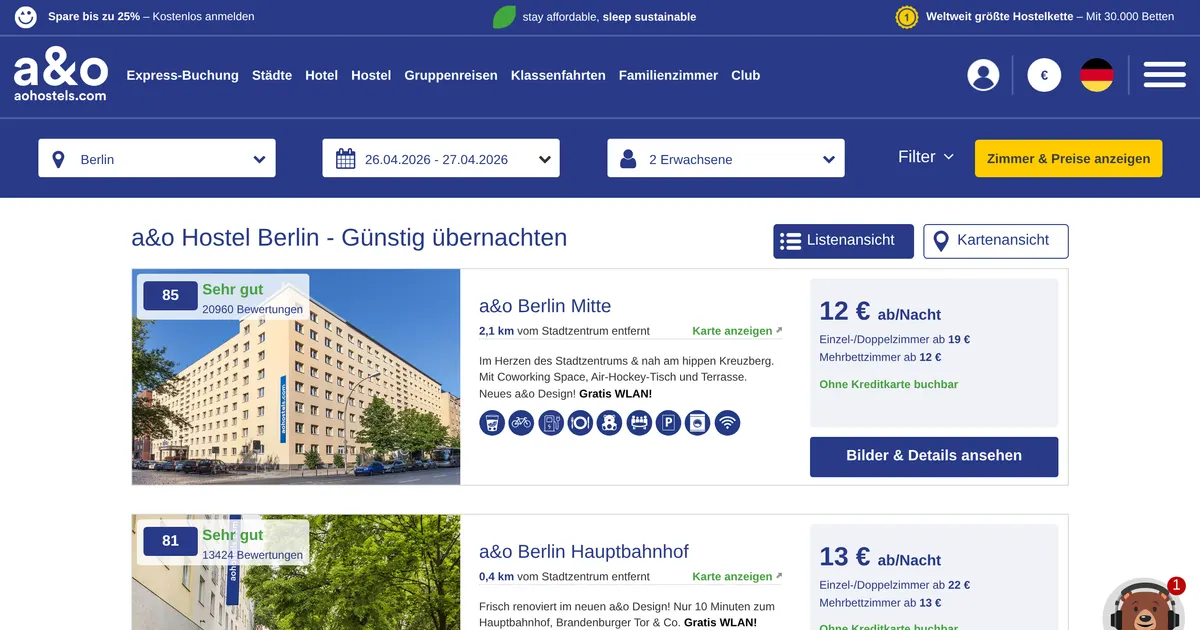The image size is (1200, 630).
Task: Click the drinks bar amenity icon
Action: (x=492, y=423)
